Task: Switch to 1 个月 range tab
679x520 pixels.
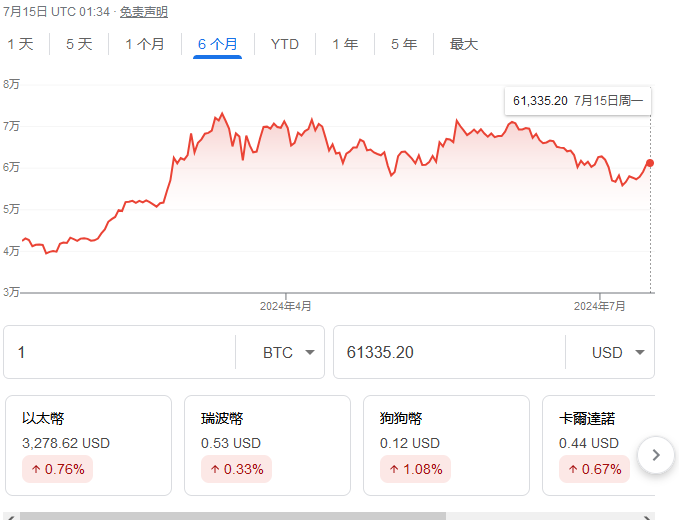Action: 145,44
